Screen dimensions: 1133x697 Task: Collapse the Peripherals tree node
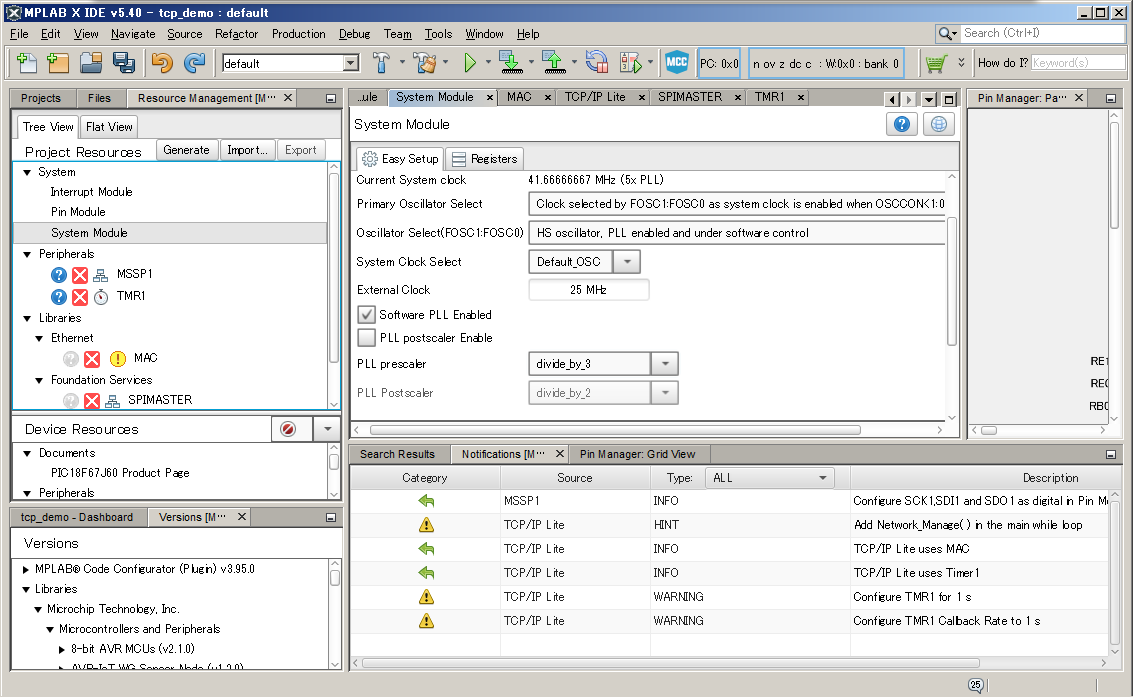[x=28, y=254]
